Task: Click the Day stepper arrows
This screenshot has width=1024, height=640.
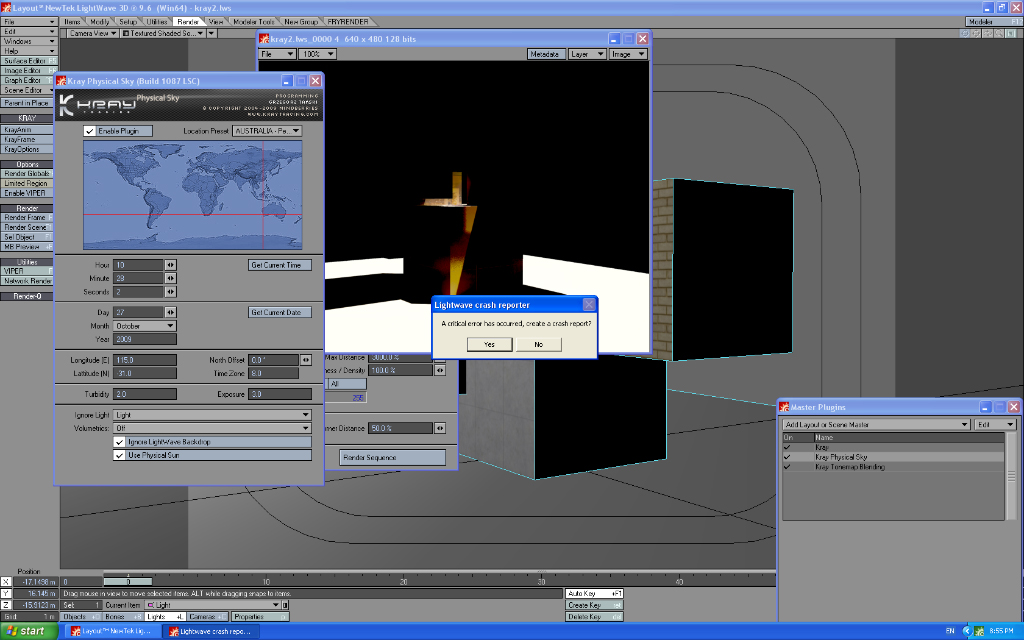Action: pyautogui.click(x=170, y=312)
